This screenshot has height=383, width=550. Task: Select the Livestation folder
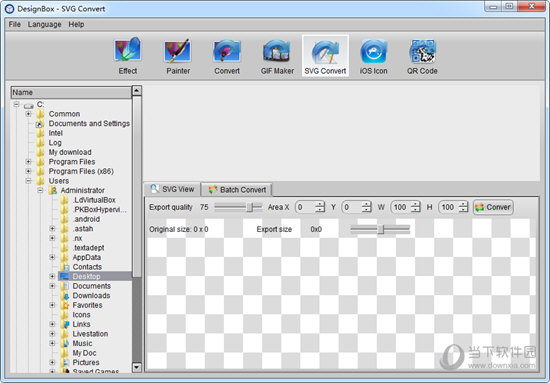coord(90,334)
